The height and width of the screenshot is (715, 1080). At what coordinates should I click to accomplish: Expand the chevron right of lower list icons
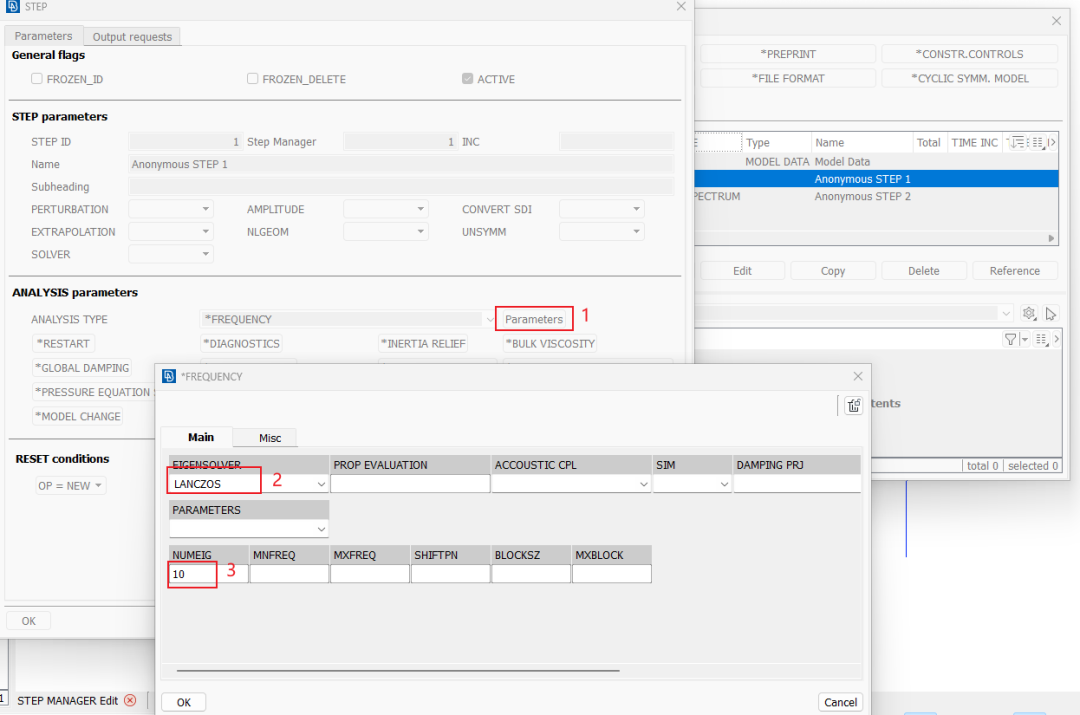[x=1056, y=339]
